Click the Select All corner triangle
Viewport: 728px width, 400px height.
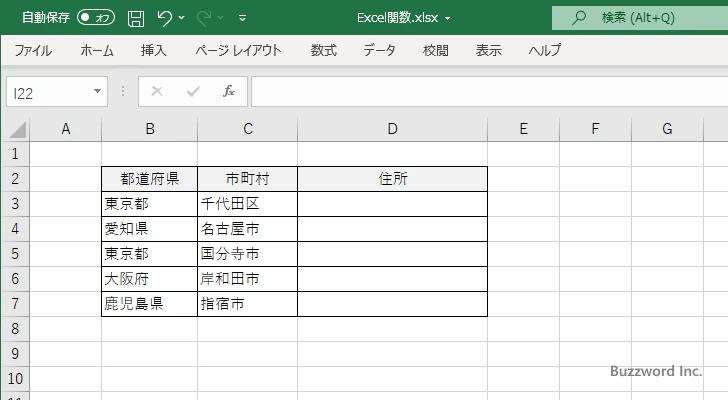[18, 129]
